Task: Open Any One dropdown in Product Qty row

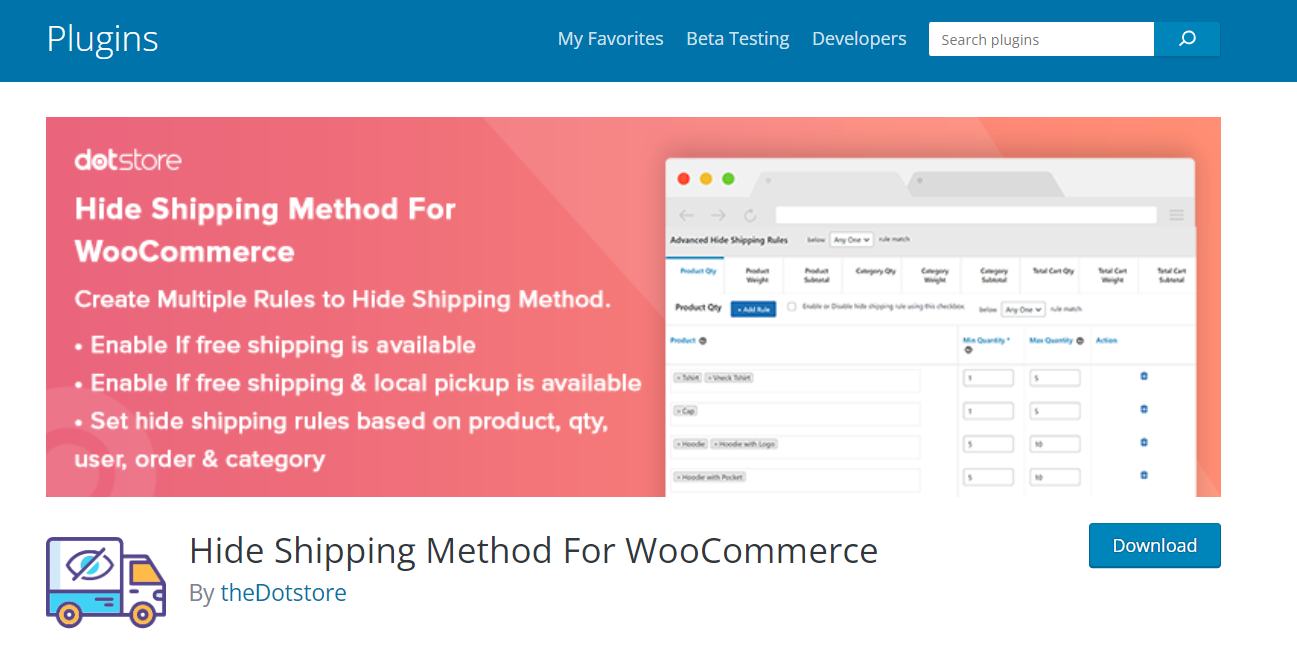Action: pyautogui.click(x=1024, y=309)
